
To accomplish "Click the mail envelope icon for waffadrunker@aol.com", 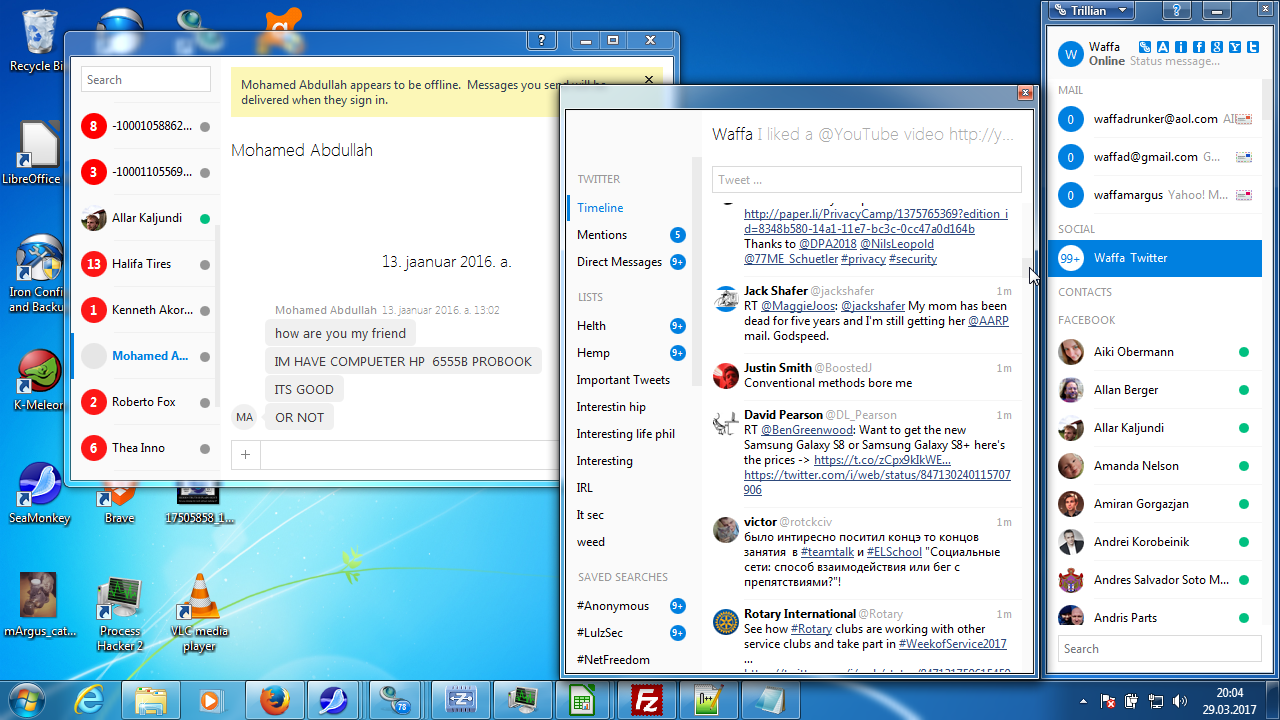I will (x=1244, y=119).
